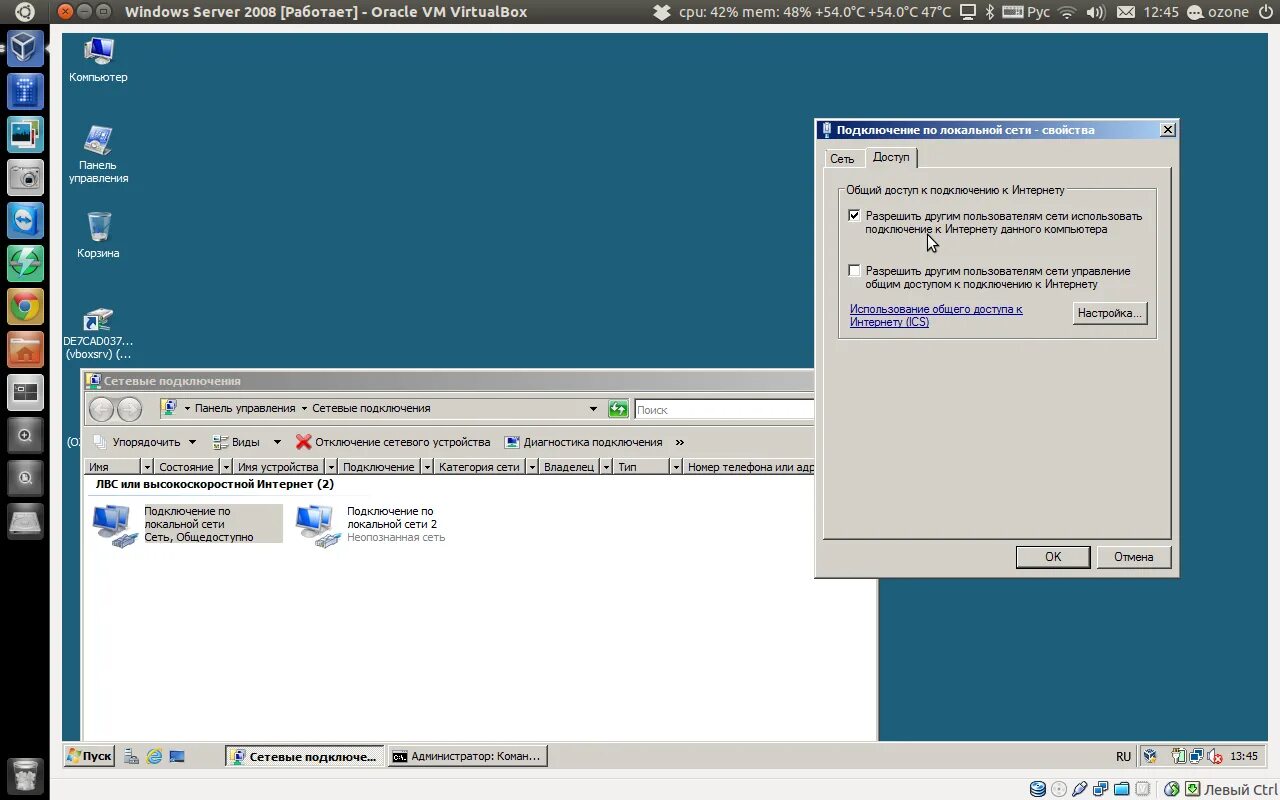Open the Тип column filter dropdown
Image resolution: width=1280 pixels, height=800 pixels.
(x=676, y=467)
